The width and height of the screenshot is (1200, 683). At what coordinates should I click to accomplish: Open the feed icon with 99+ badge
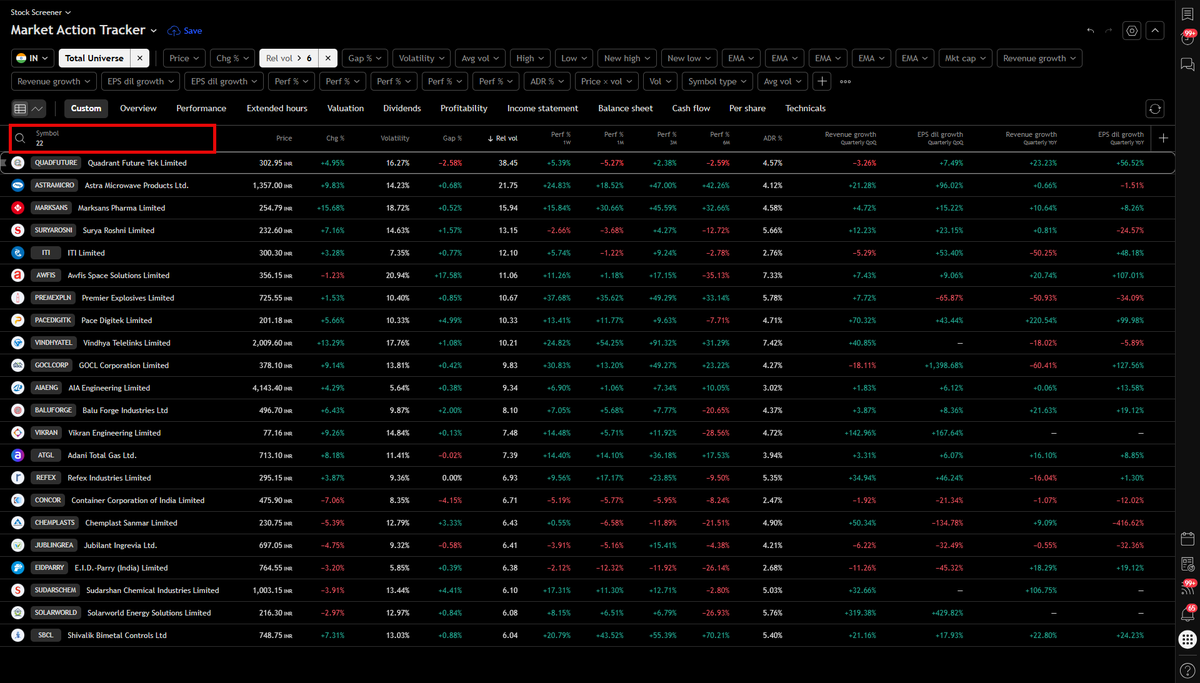pyautogui.click(x=1188, y=589)
